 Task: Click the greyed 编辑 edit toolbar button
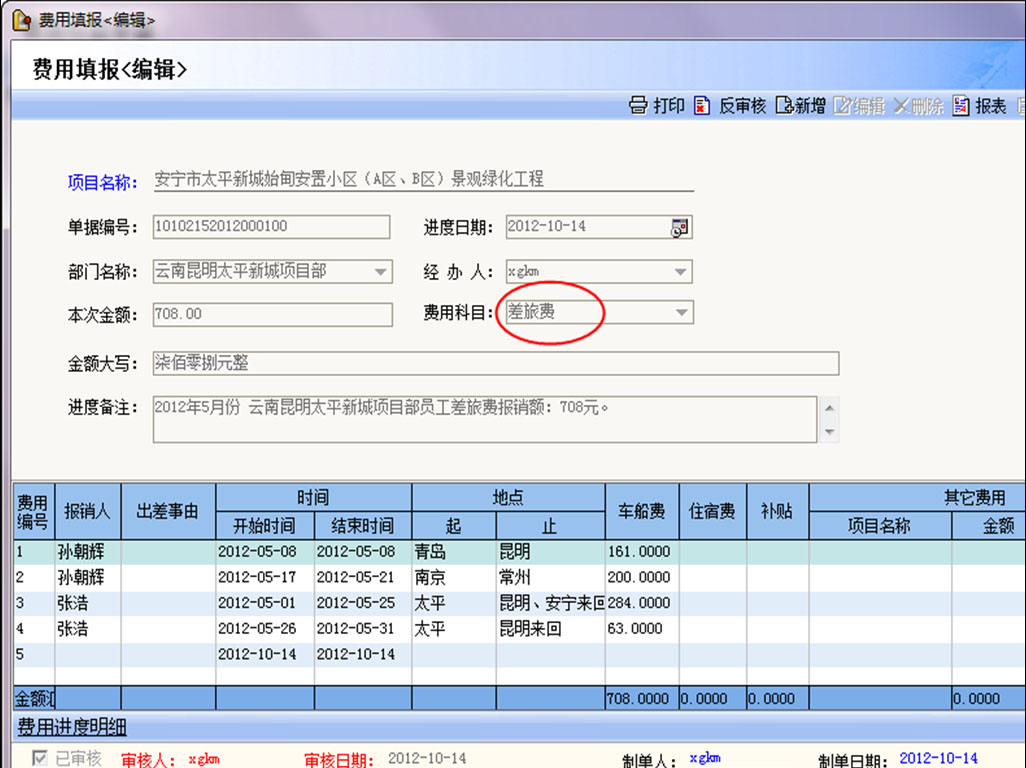point(859,106)
